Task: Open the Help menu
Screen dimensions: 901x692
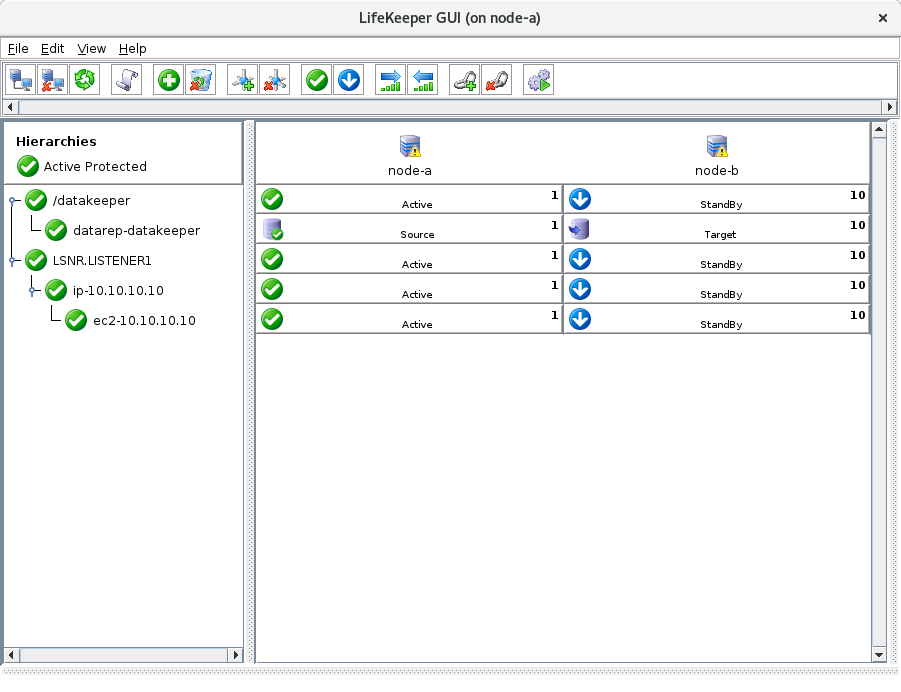Action: click(x=132, y=49)
